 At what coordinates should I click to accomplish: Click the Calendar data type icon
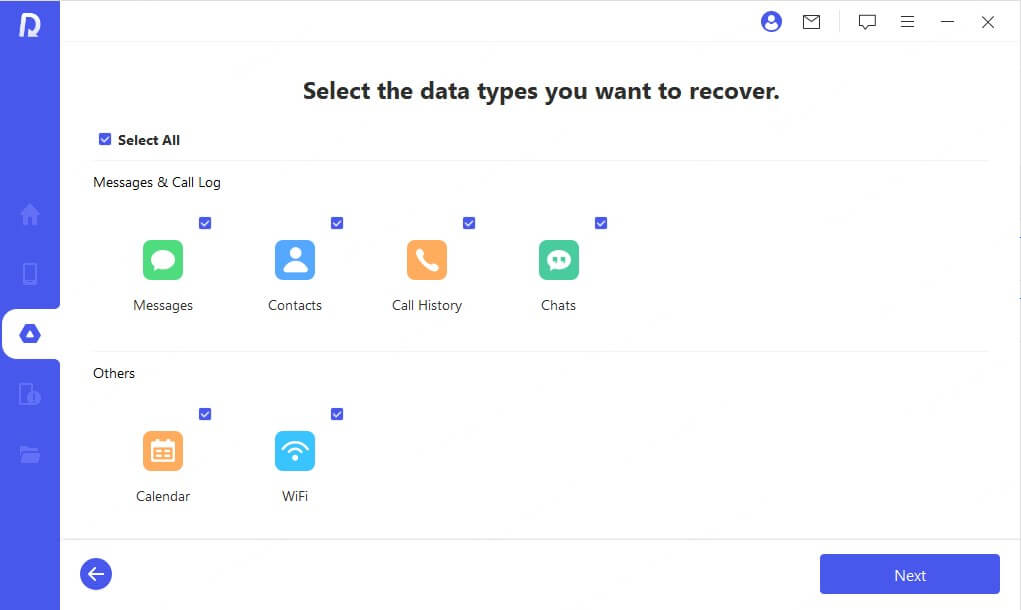(x=163, y=451)
